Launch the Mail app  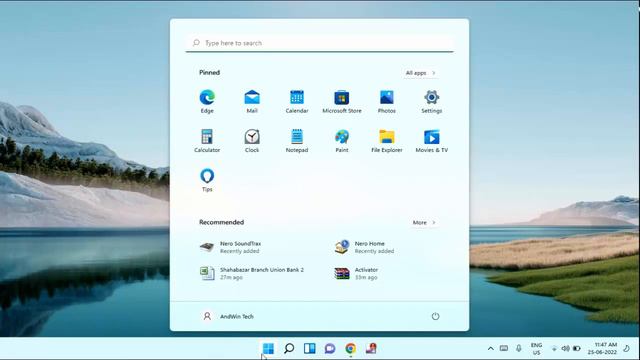pyautogui.click(x=252, y=101)
